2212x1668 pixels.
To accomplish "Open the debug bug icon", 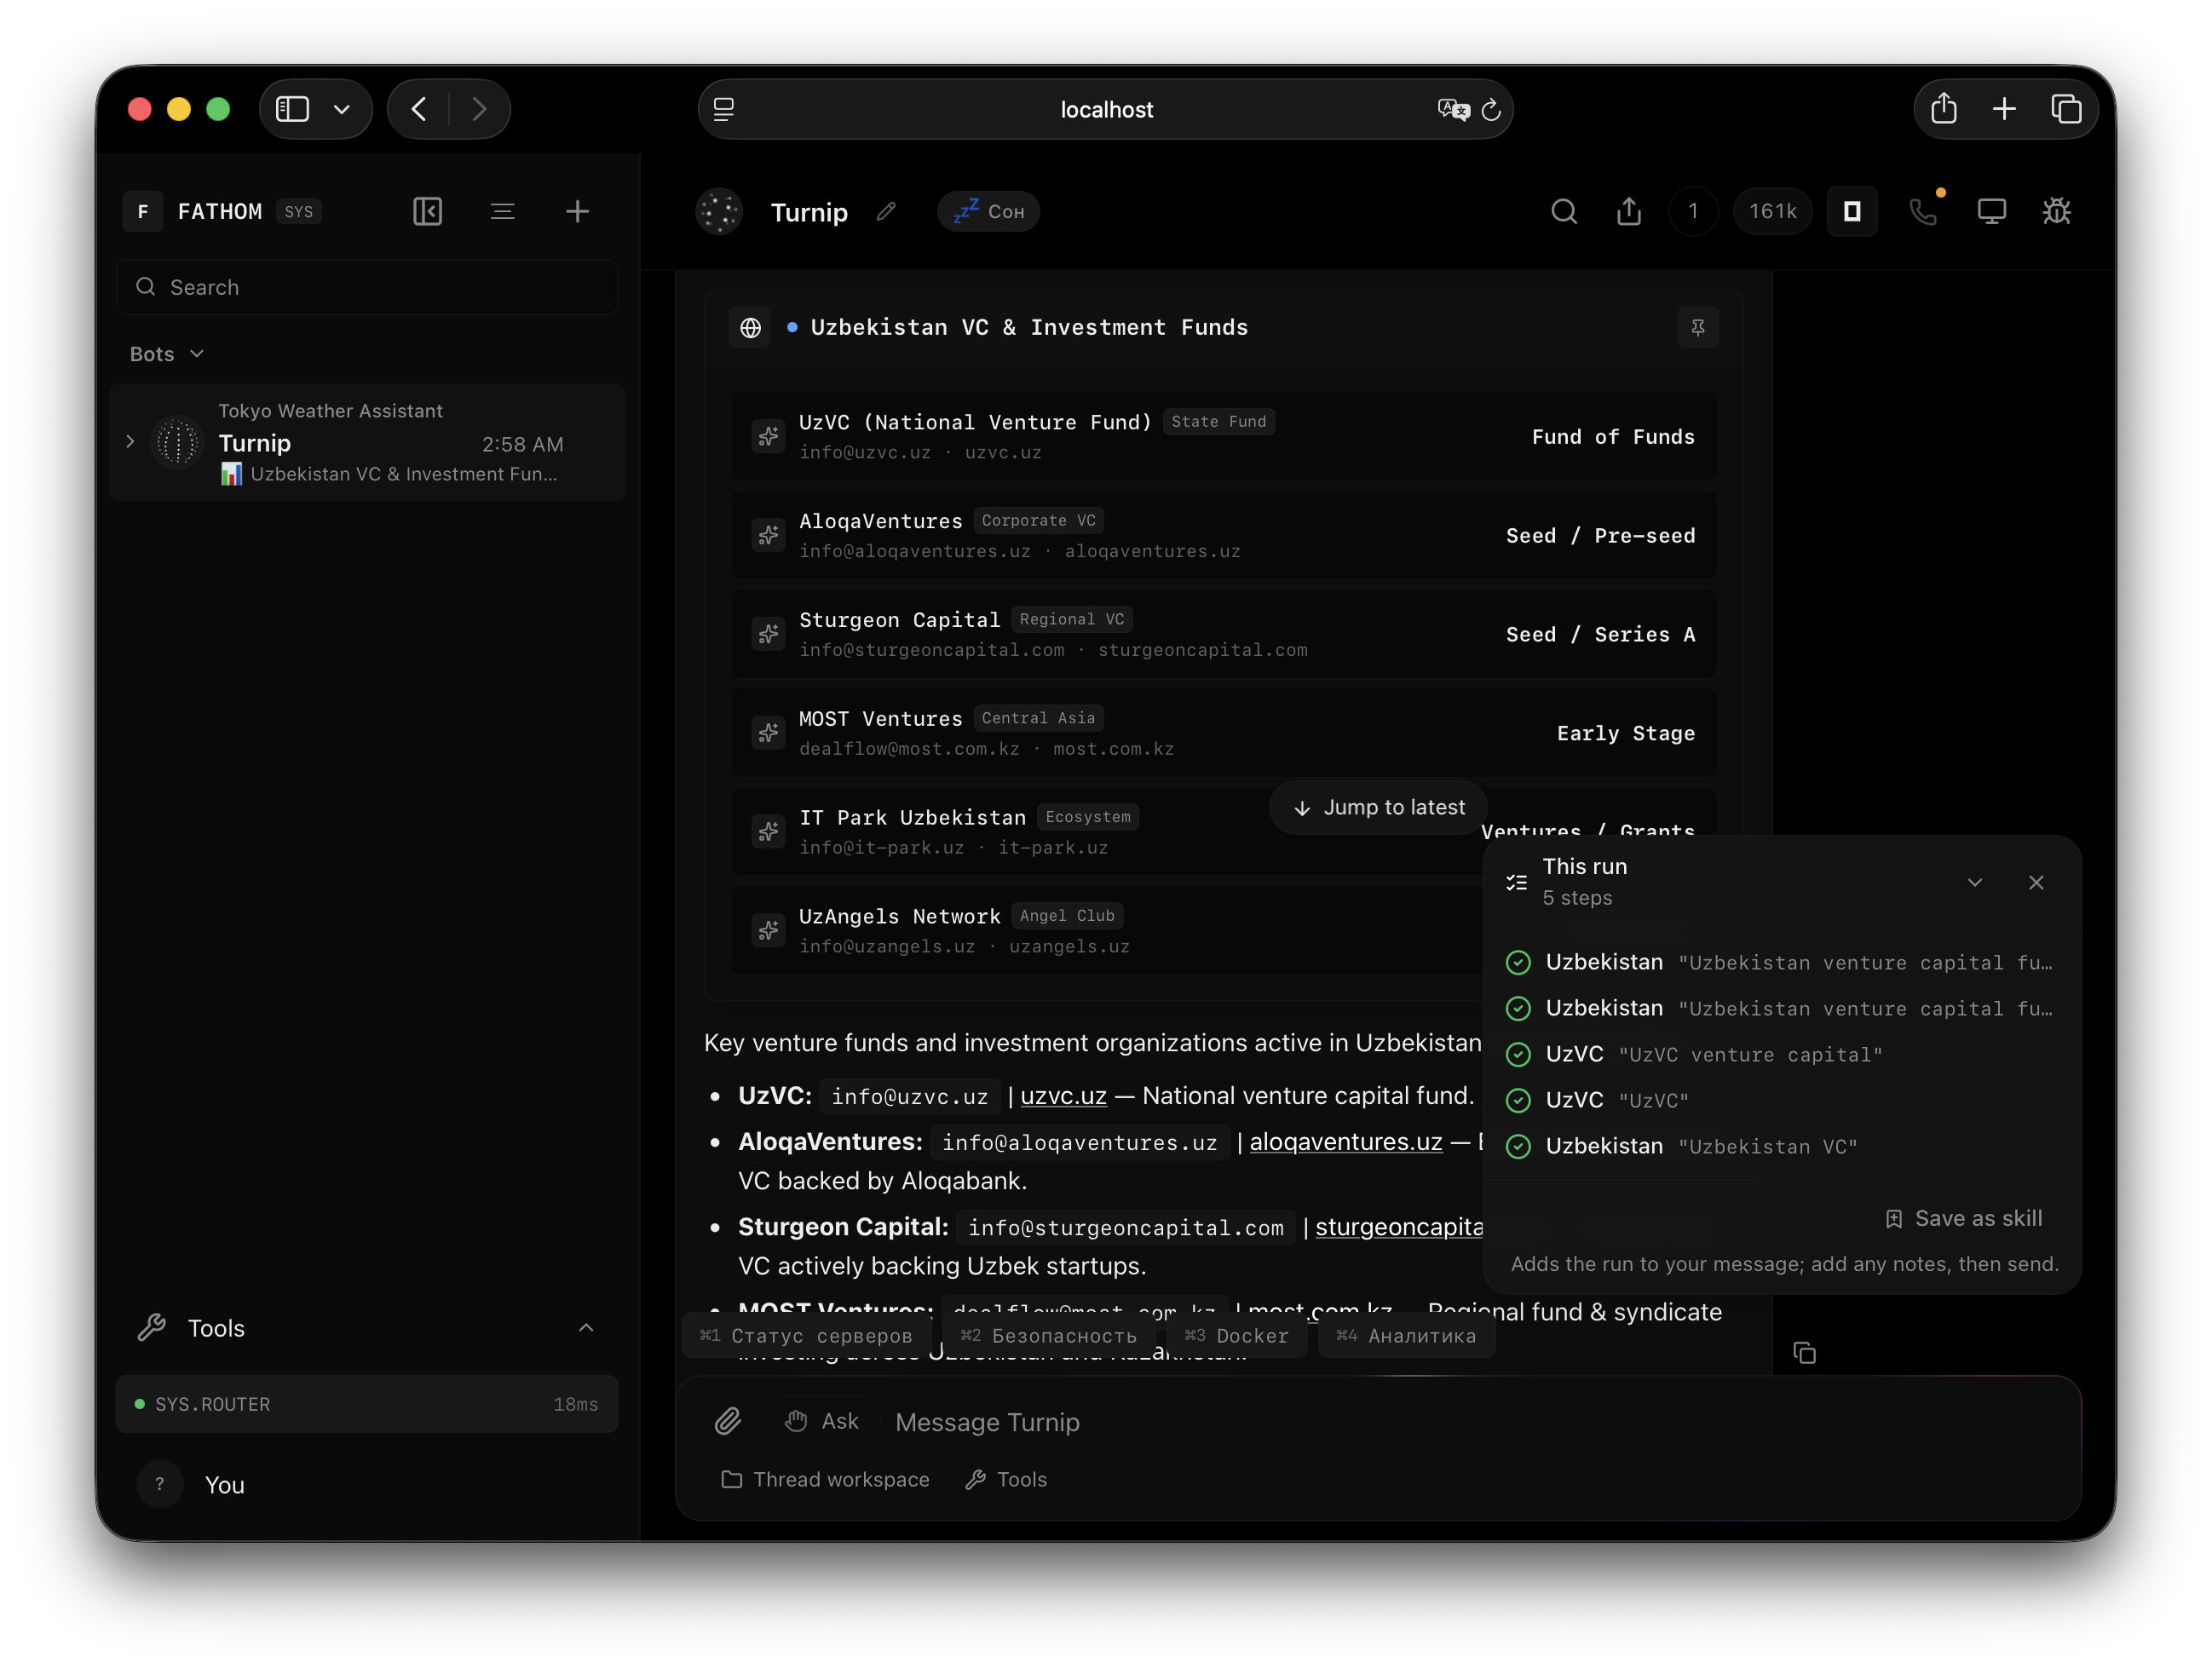I will 2057,211.
